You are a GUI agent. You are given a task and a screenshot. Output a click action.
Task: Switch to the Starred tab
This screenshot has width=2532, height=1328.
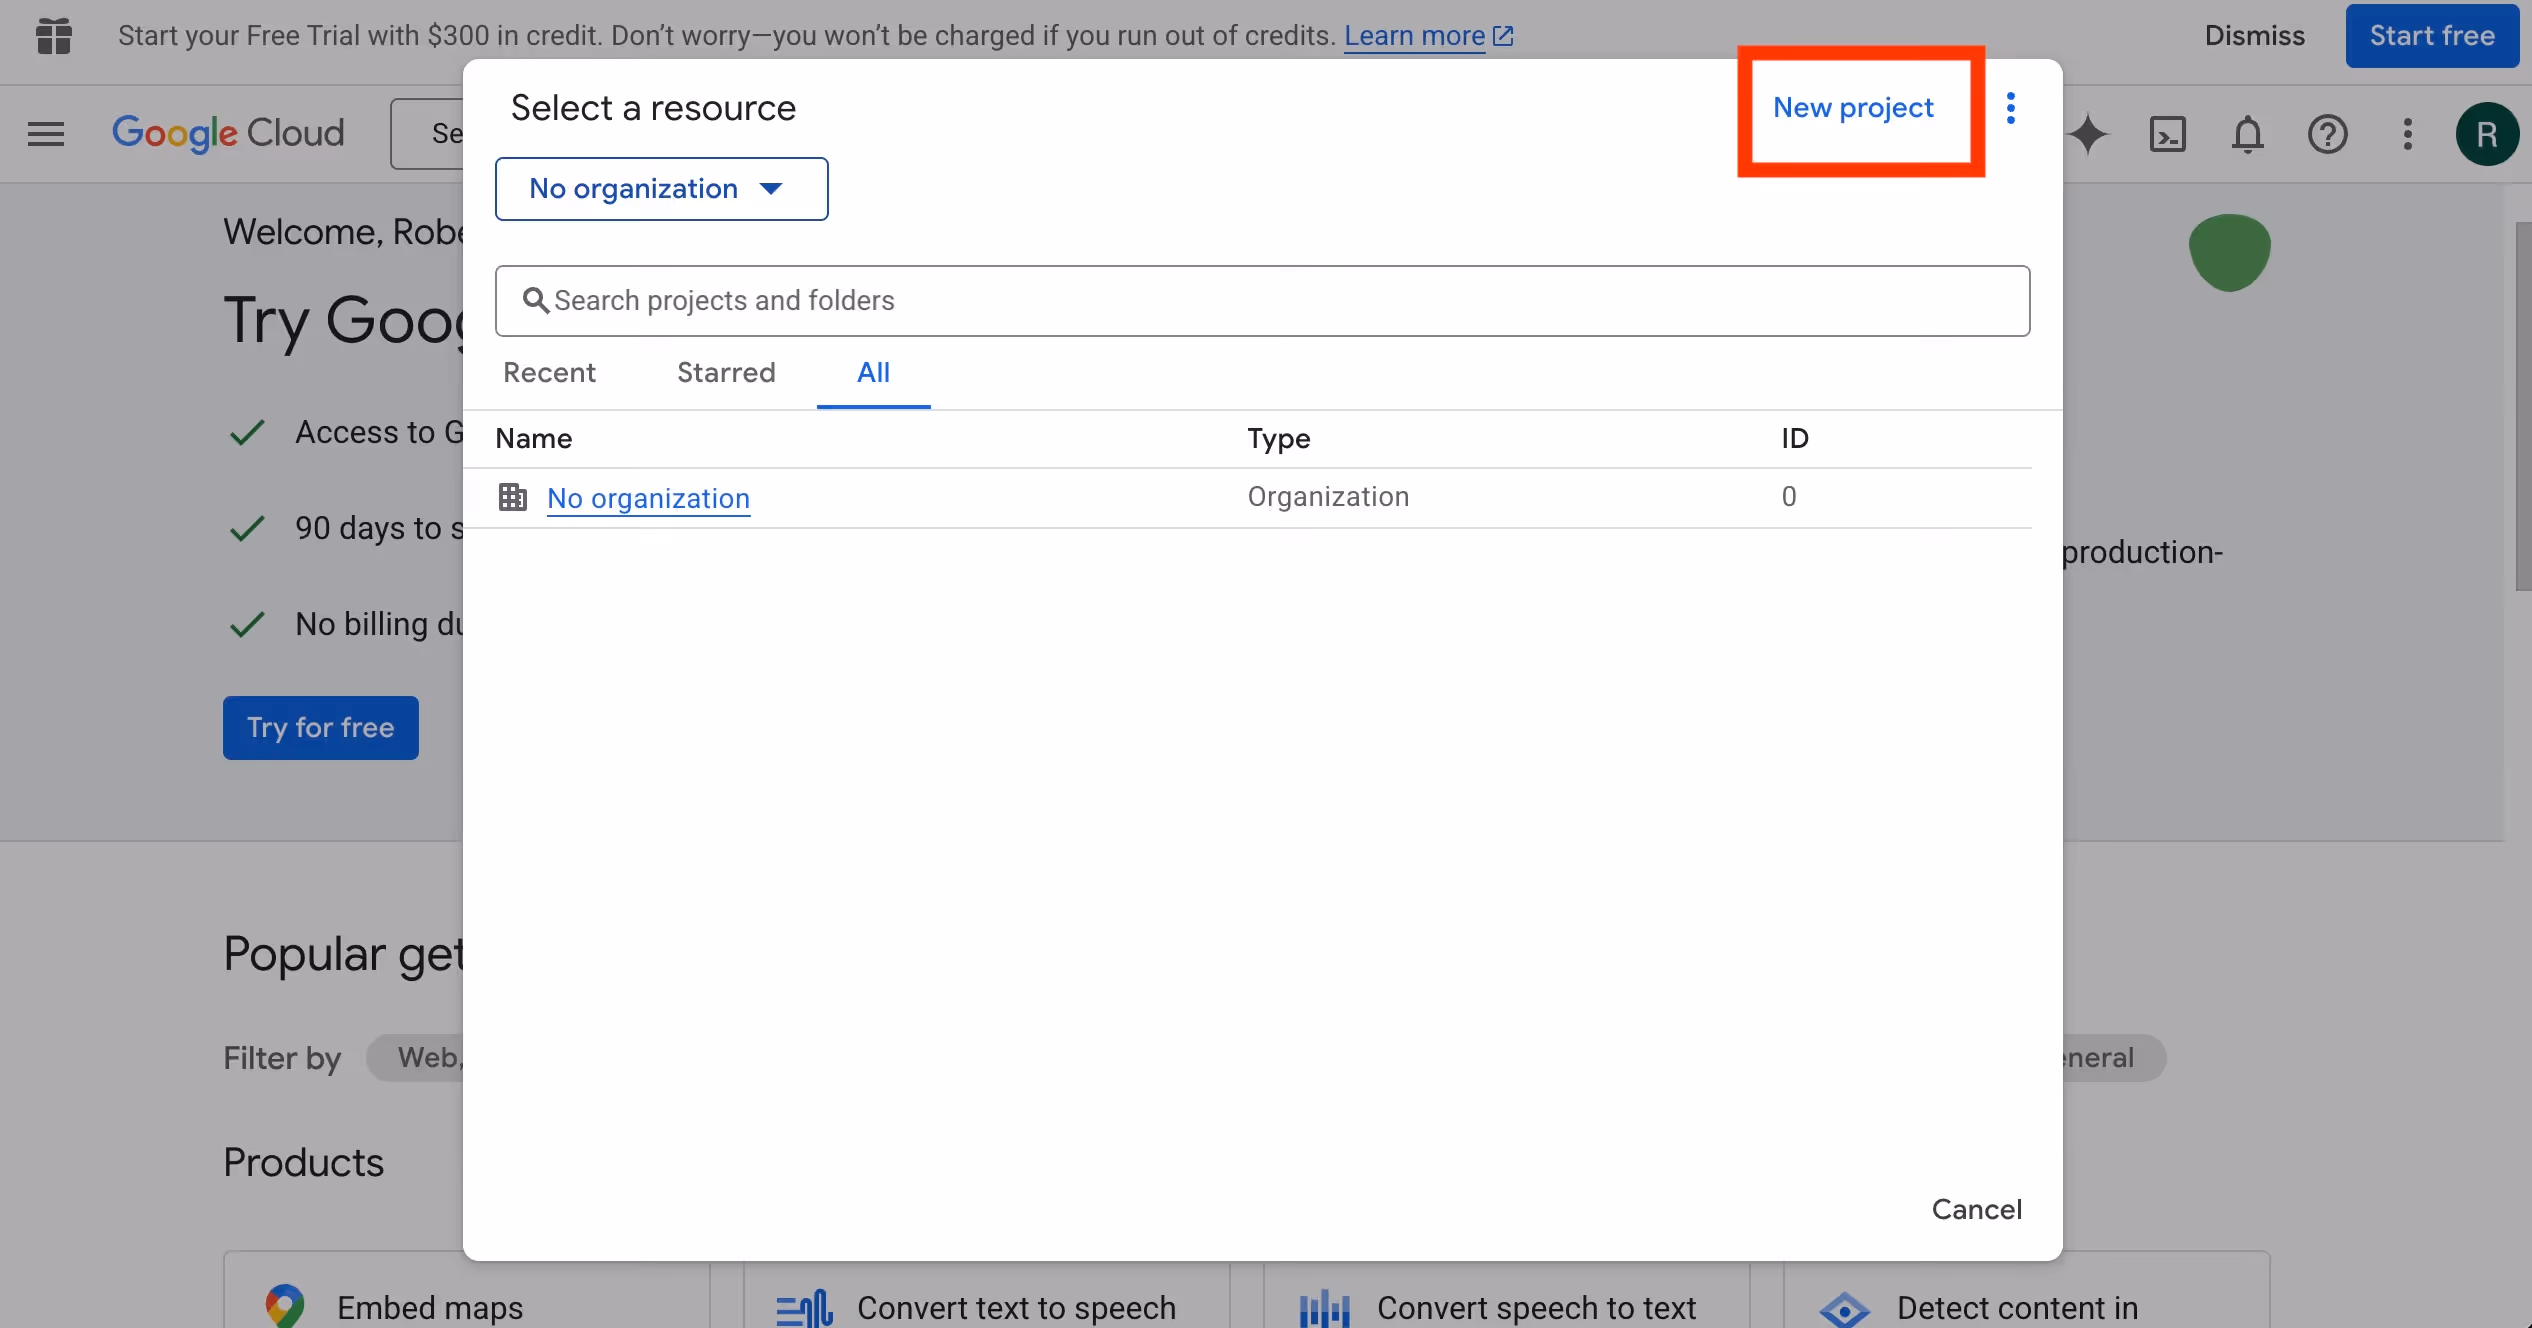(726, 373)
